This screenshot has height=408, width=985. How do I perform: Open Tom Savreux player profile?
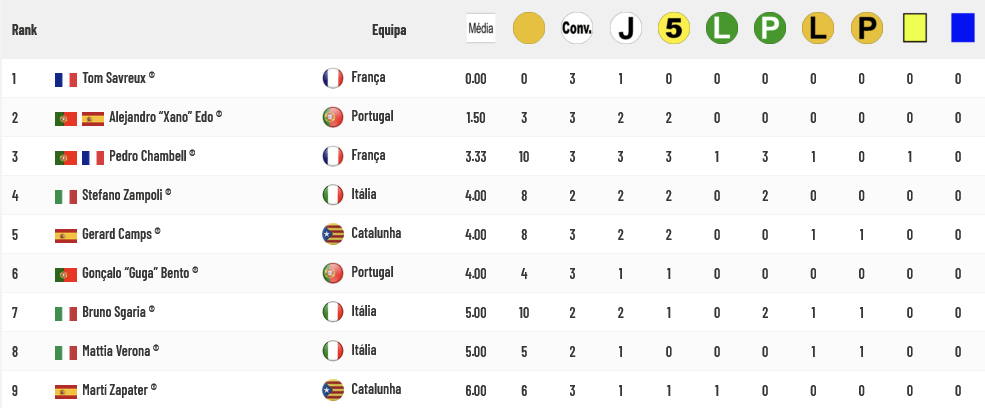point(114,78)
